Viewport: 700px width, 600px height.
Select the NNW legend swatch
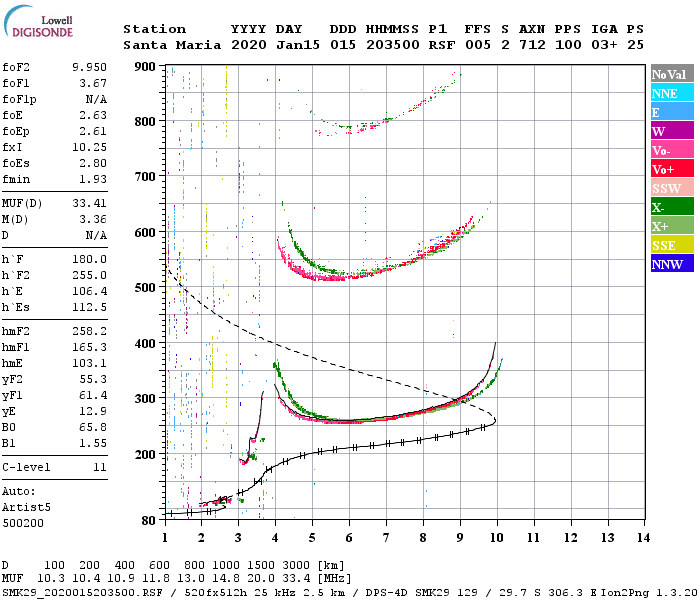672,263
